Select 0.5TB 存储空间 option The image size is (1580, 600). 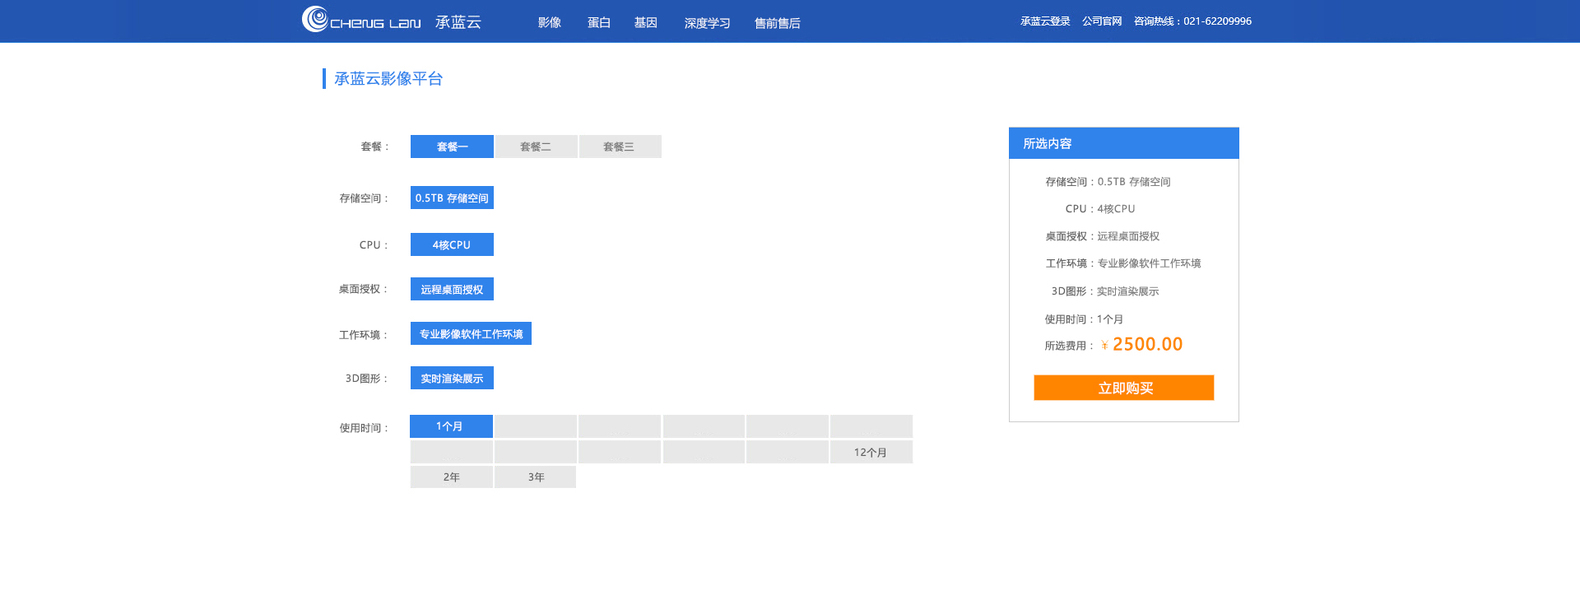pos(452,198)
